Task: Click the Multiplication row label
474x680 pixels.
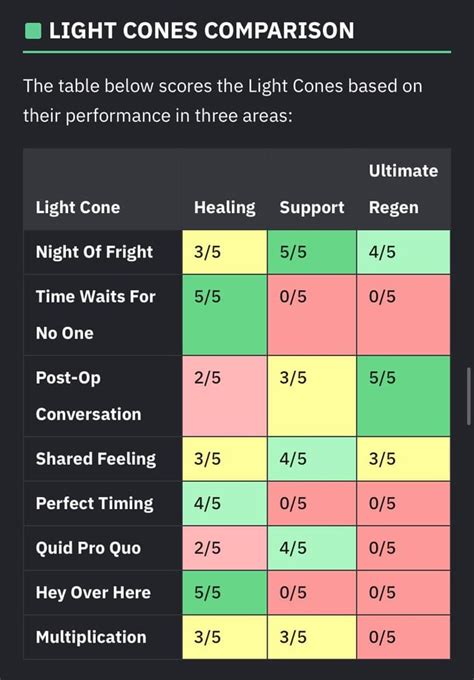Action: click(x=91, y=637)
